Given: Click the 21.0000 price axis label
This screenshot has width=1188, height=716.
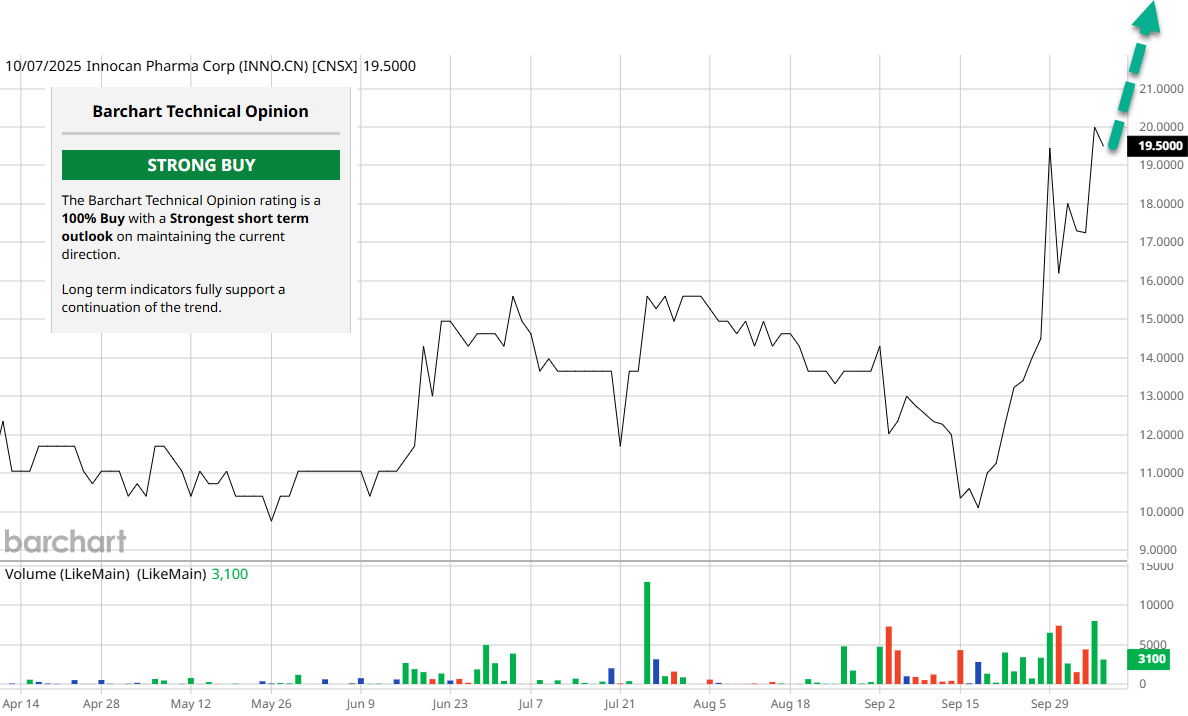Looking at the screenshot, I should [1154, 89].
